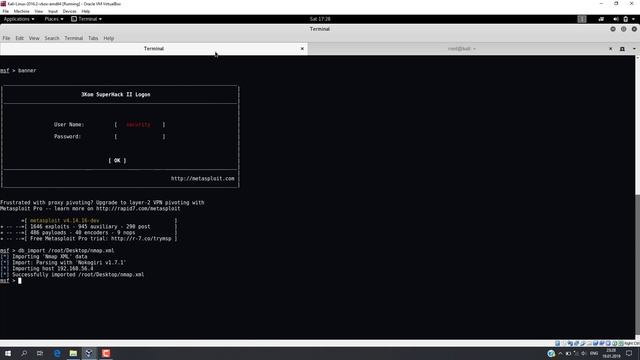The image size is (640, 360).
Task: Click the '3Kom SuperHack II Logon' banner title
Action: click(x=116, y=95)
